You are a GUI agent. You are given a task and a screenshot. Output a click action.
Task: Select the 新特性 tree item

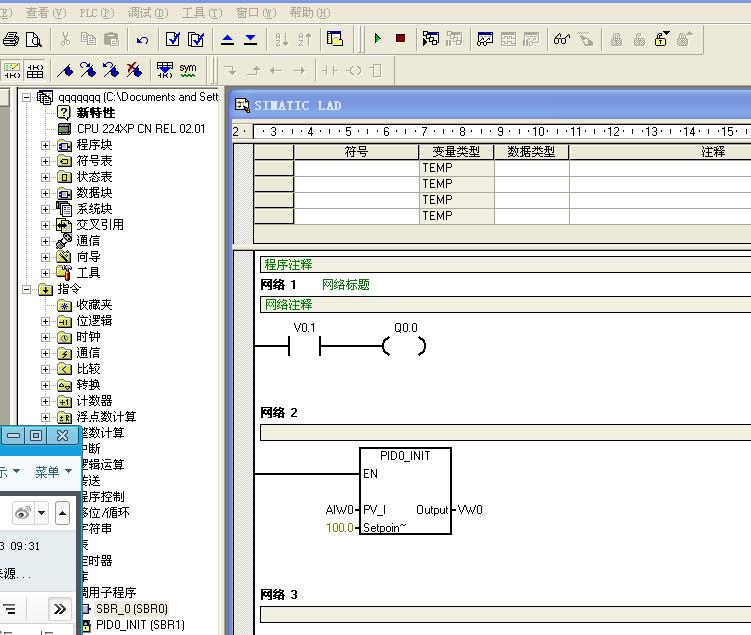pos(96,113)
